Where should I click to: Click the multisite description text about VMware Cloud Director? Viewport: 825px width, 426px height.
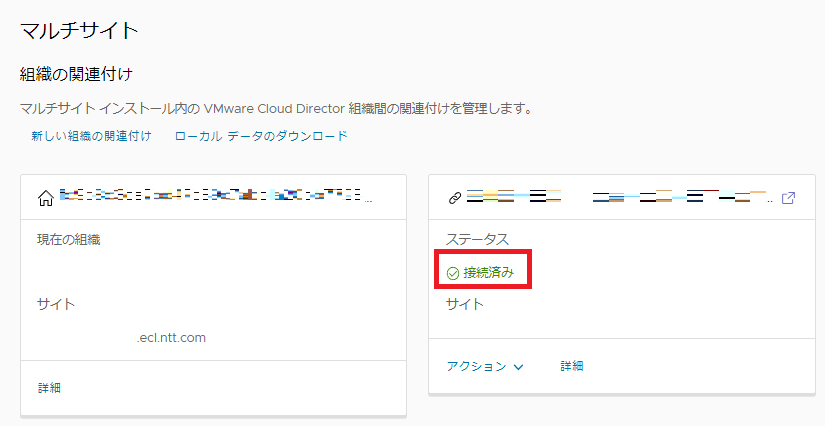275,108
